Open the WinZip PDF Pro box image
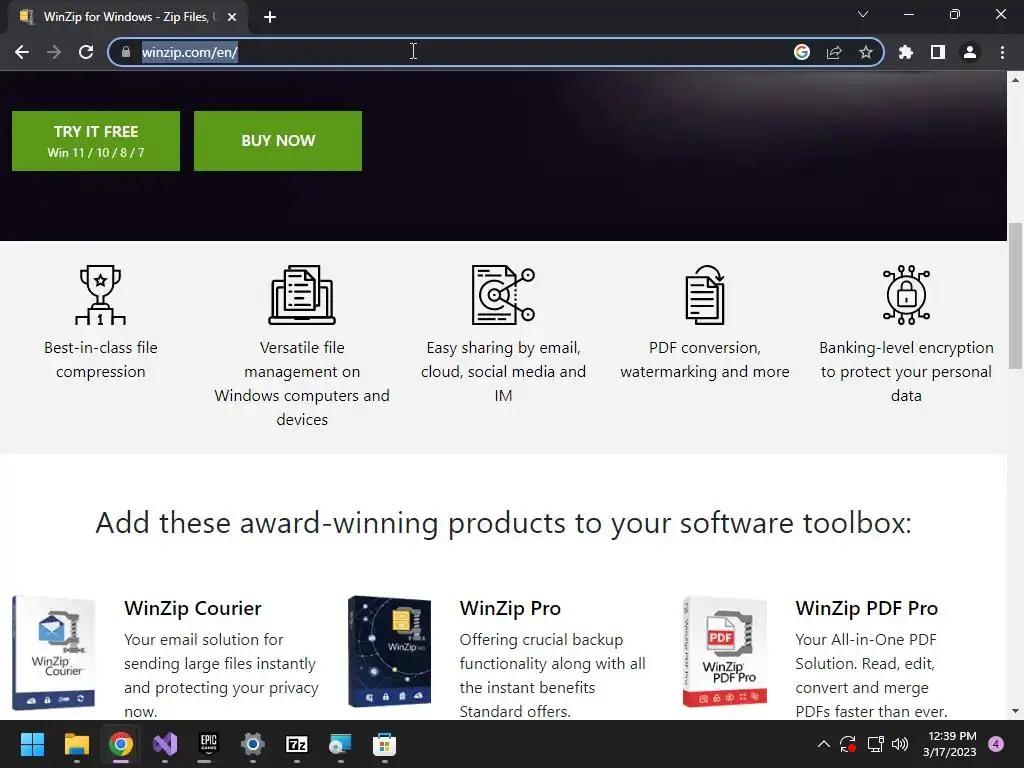 click(x=725, y=652)
